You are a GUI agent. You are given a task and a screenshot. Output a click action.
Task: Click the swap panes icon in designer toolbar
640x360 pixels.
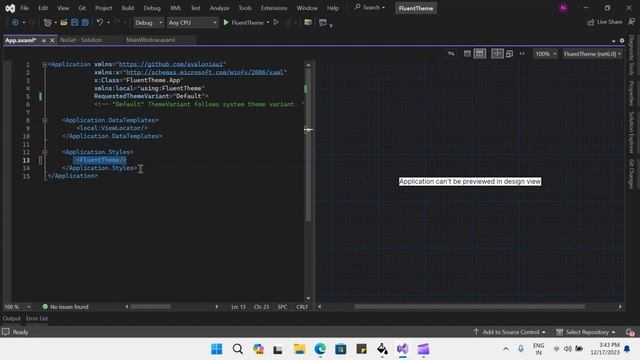[451, 53]
